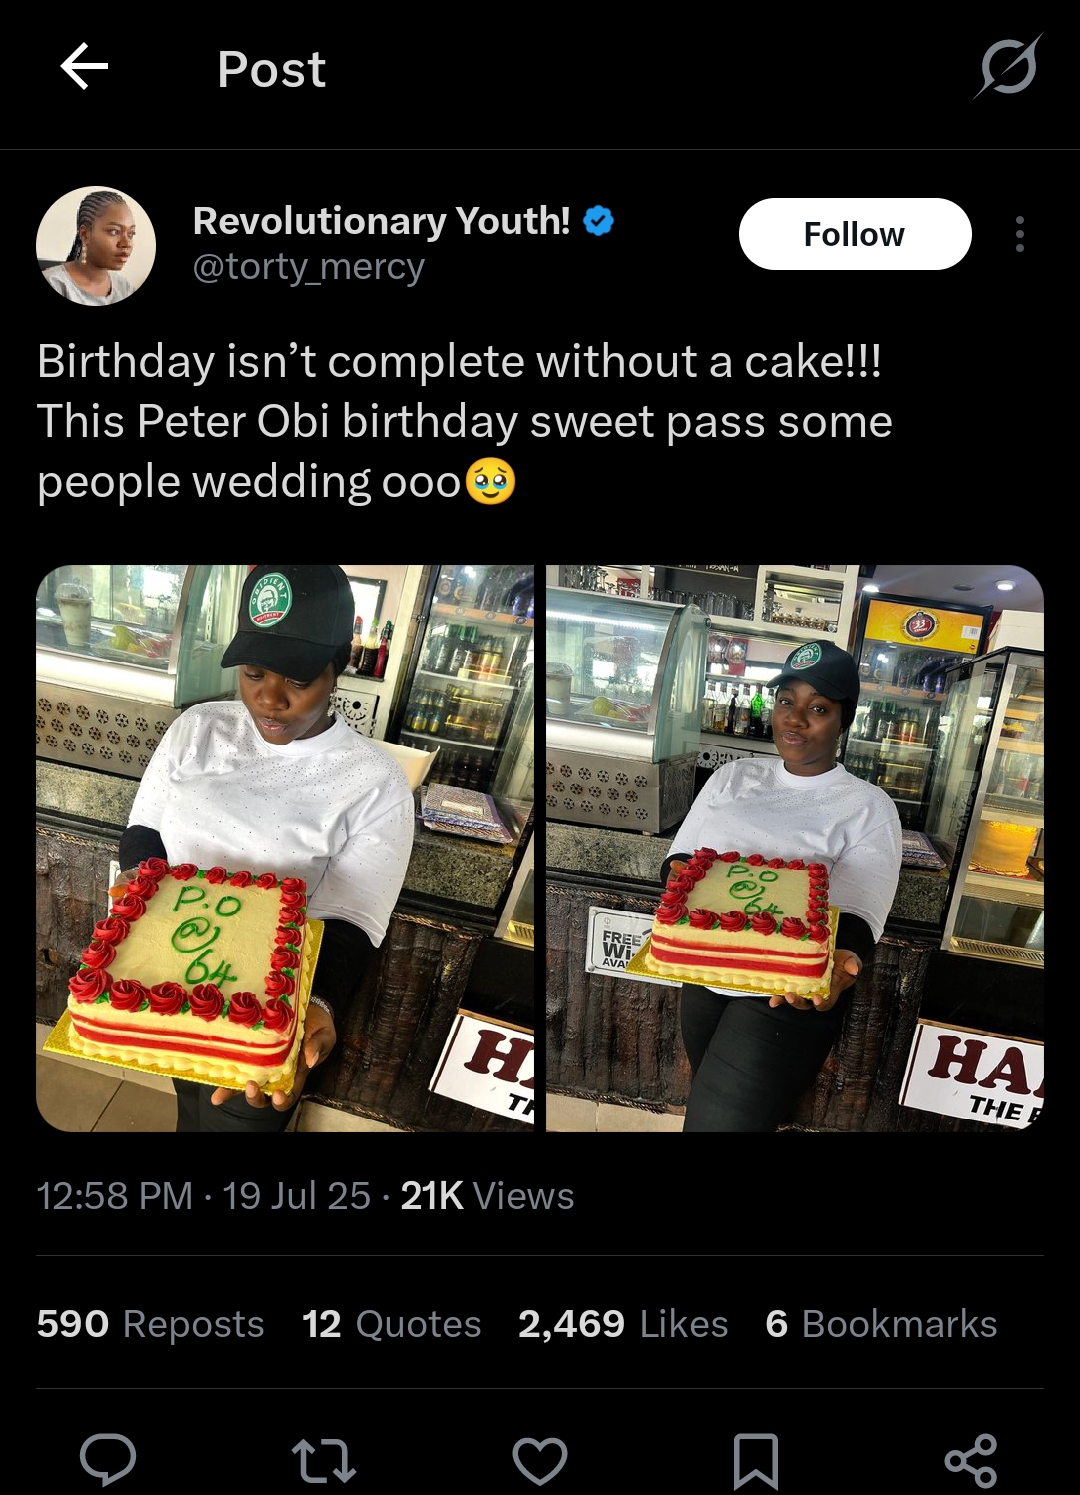The image size is (1080, 1495).
Task: Tap the repost arrows icon
Action: (x=323, y=1460)
